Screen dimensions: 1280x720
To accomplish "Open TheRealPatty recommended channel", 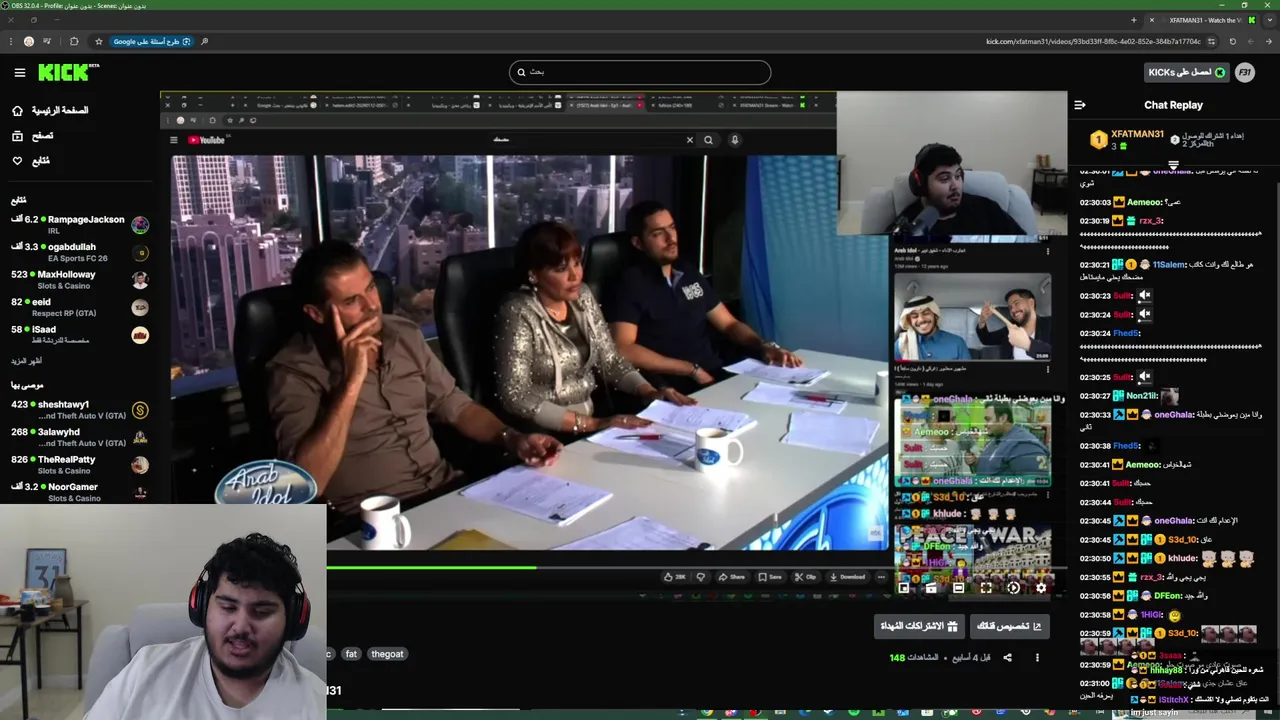I will pos(80,465).
